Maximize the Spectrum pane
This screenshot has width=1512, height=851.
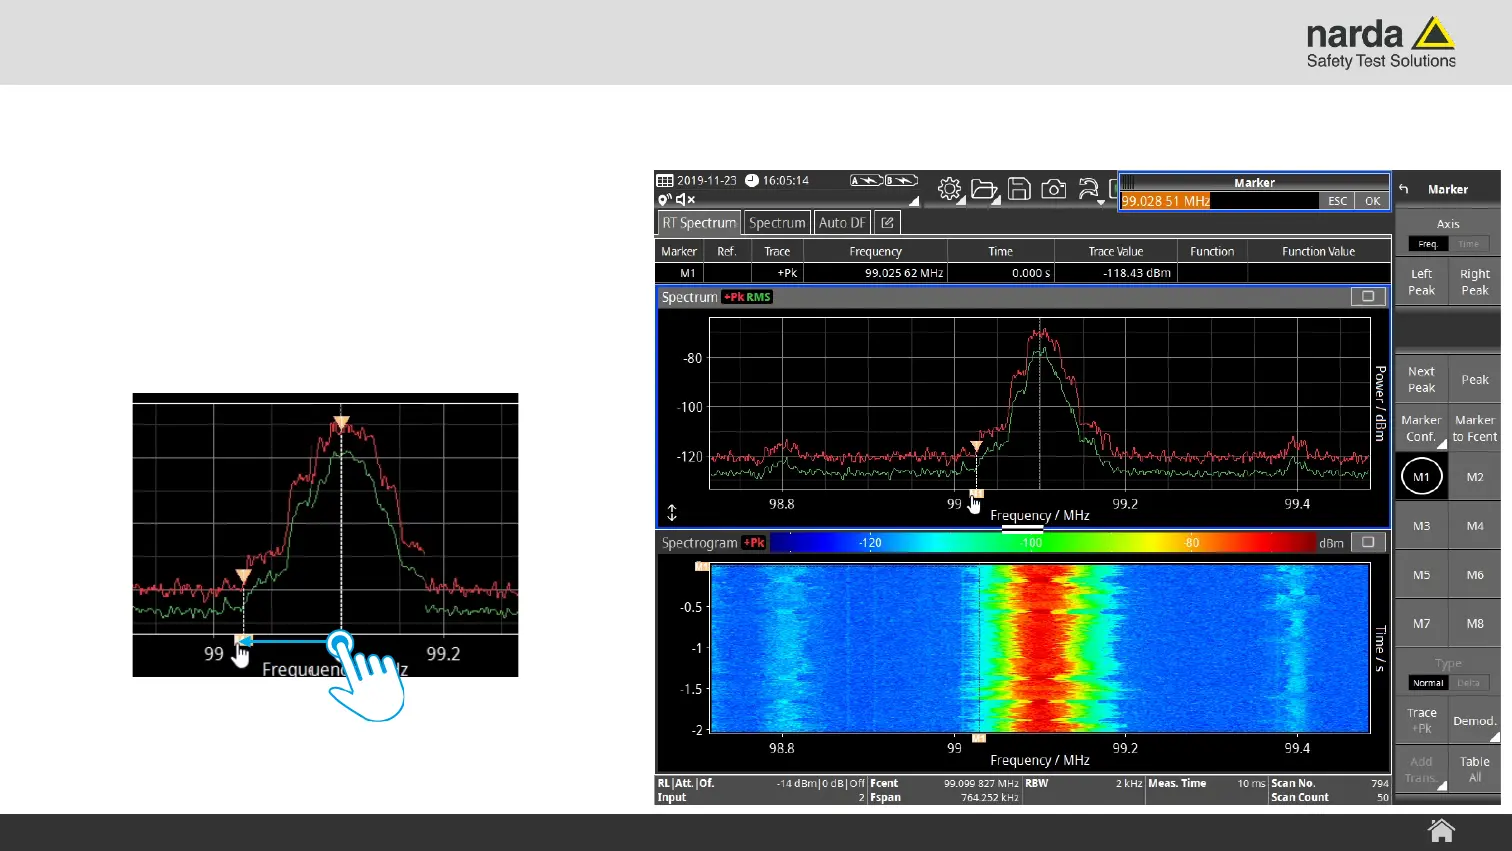[1367, 297]
